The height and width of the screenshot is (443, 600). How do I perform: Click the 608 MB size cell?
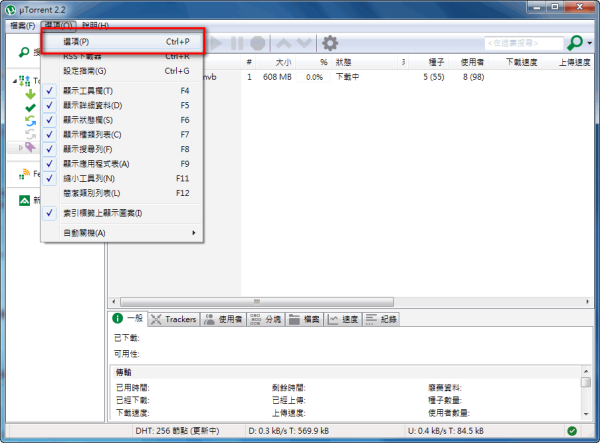tap(277, 77)
